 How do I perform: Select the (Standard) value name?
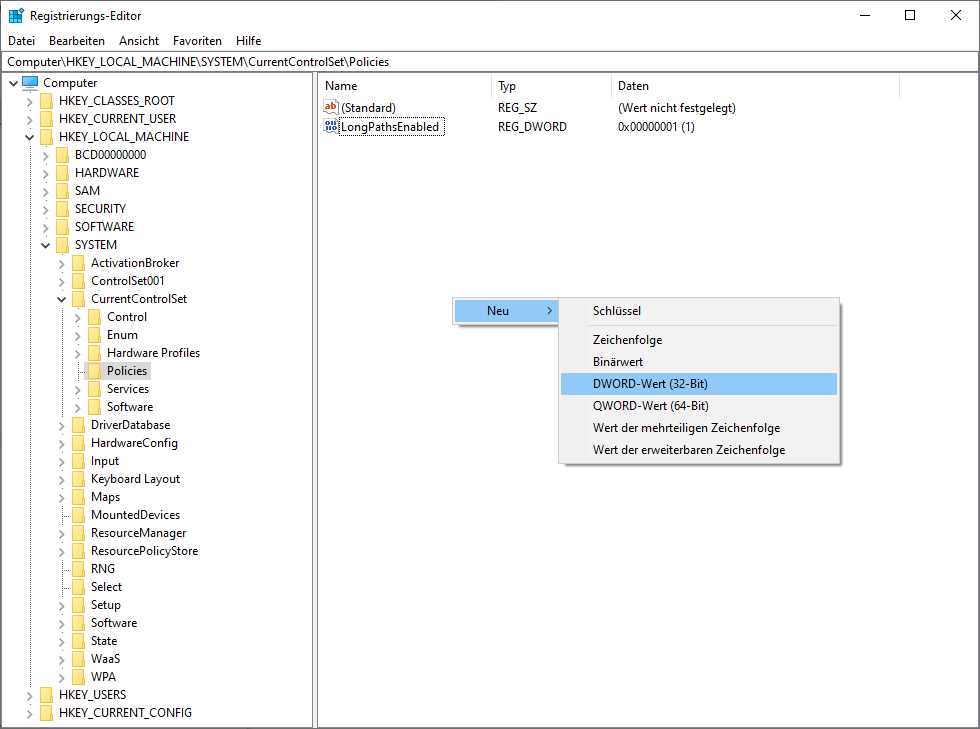tap(368, 108)
